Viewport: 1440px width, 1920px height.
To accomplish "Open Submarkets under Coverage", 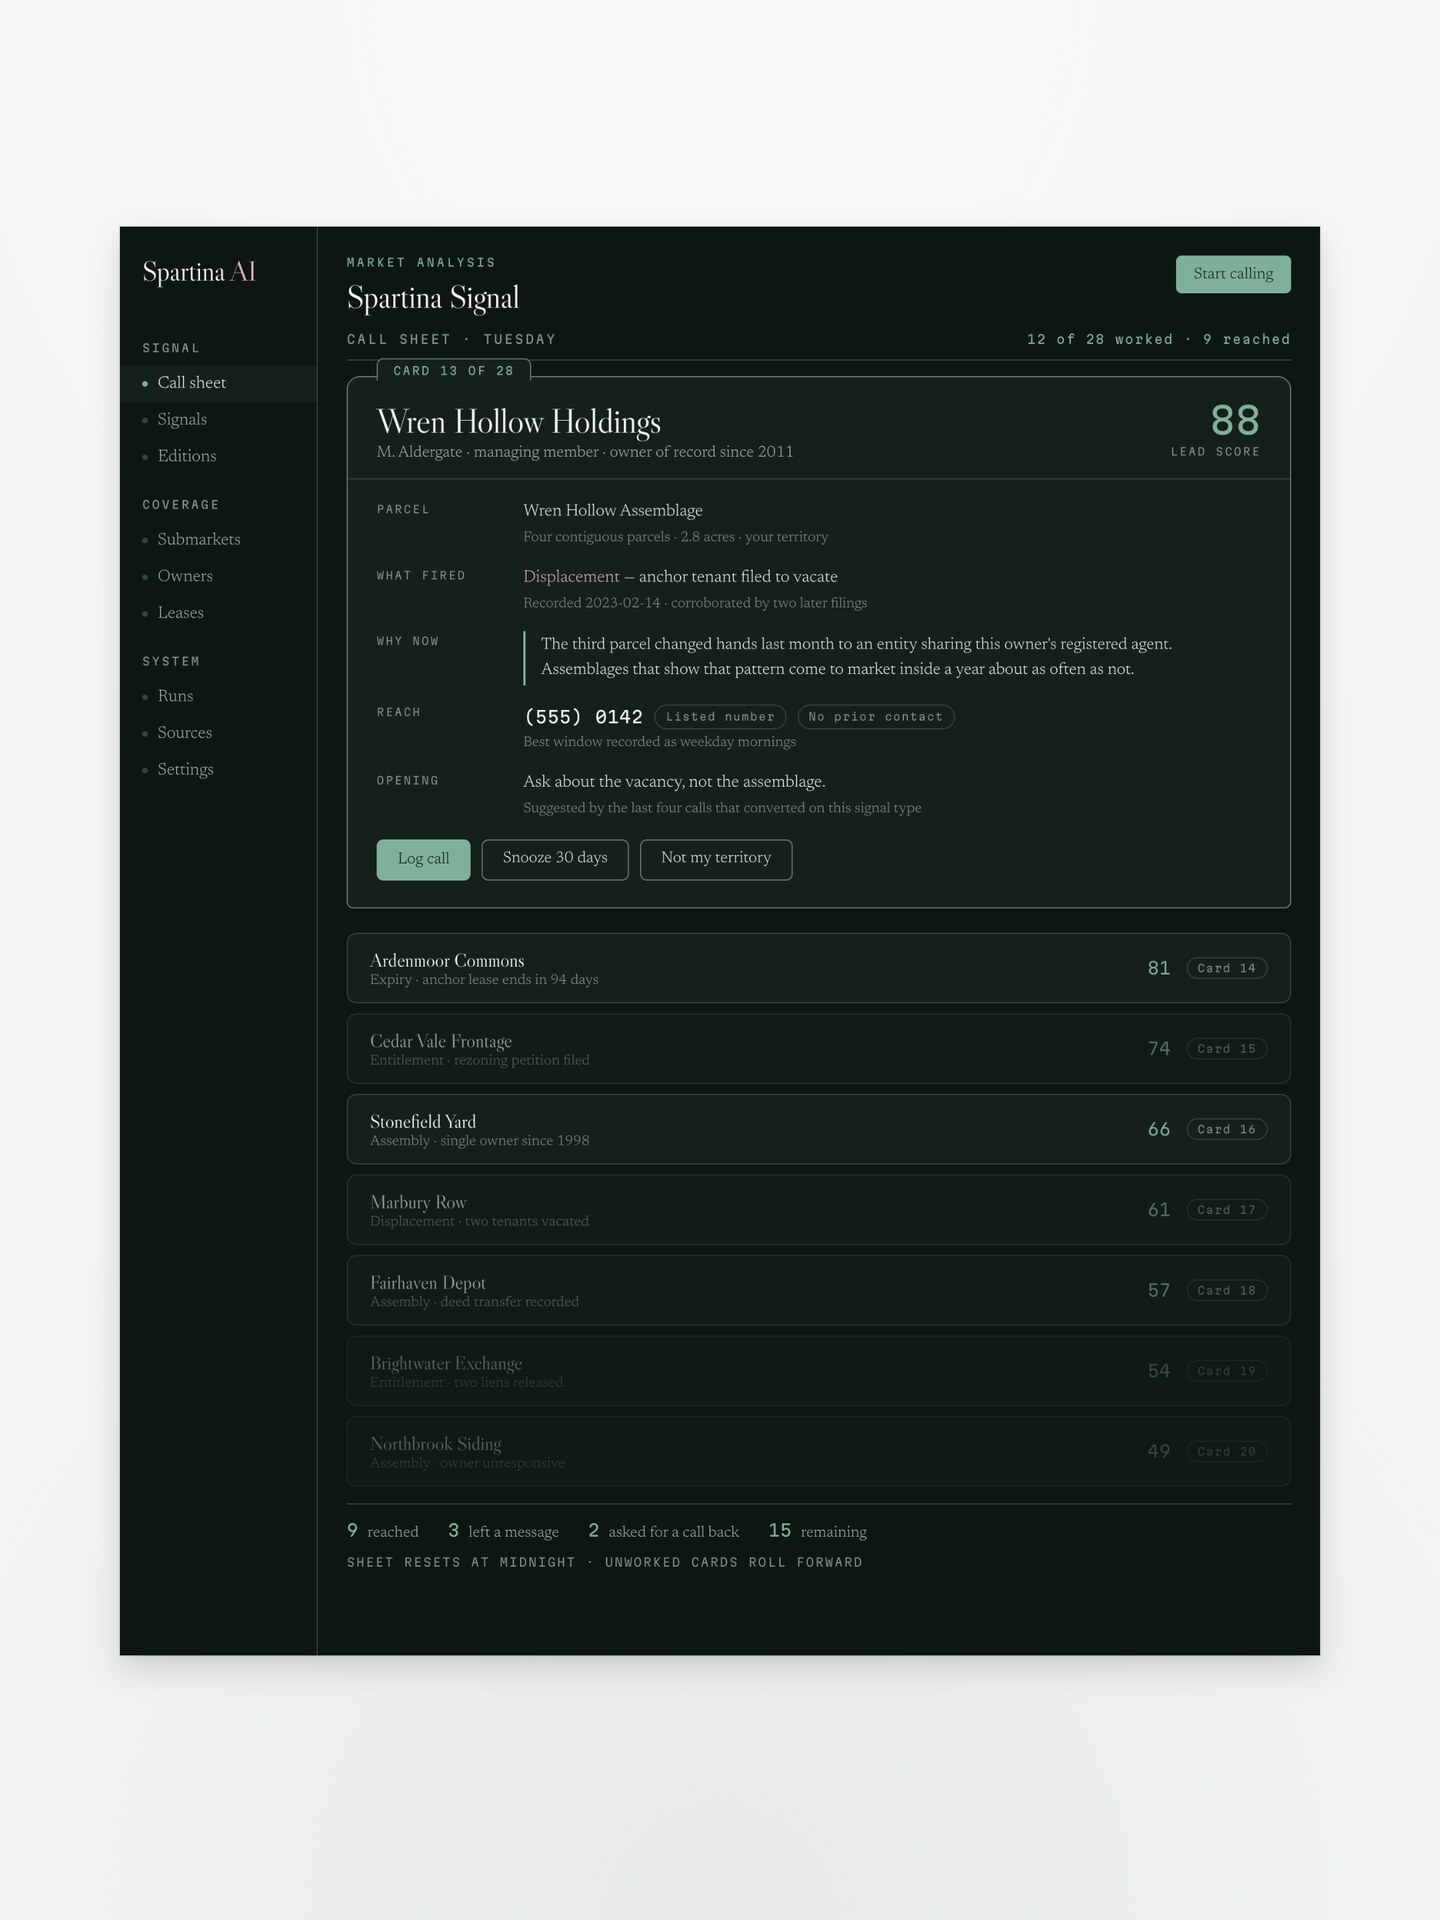I will point(219,539).
